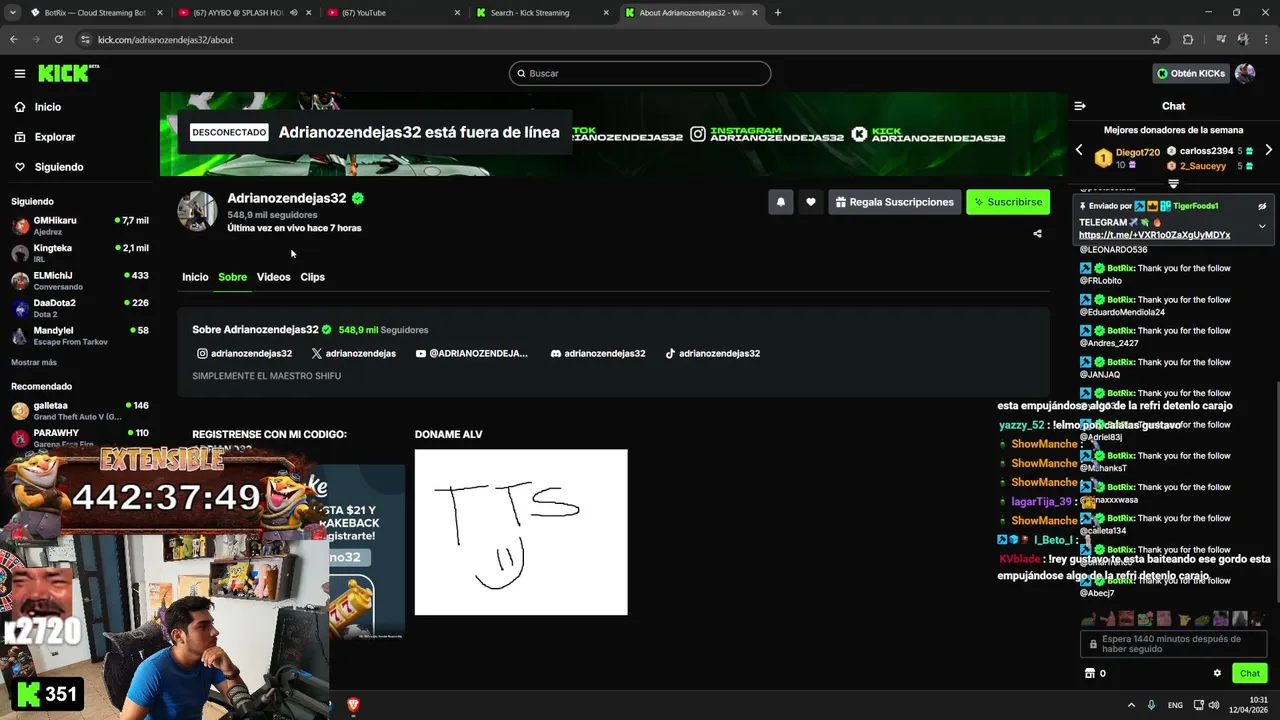Click the green Chat send button

tap(1250, 673)
